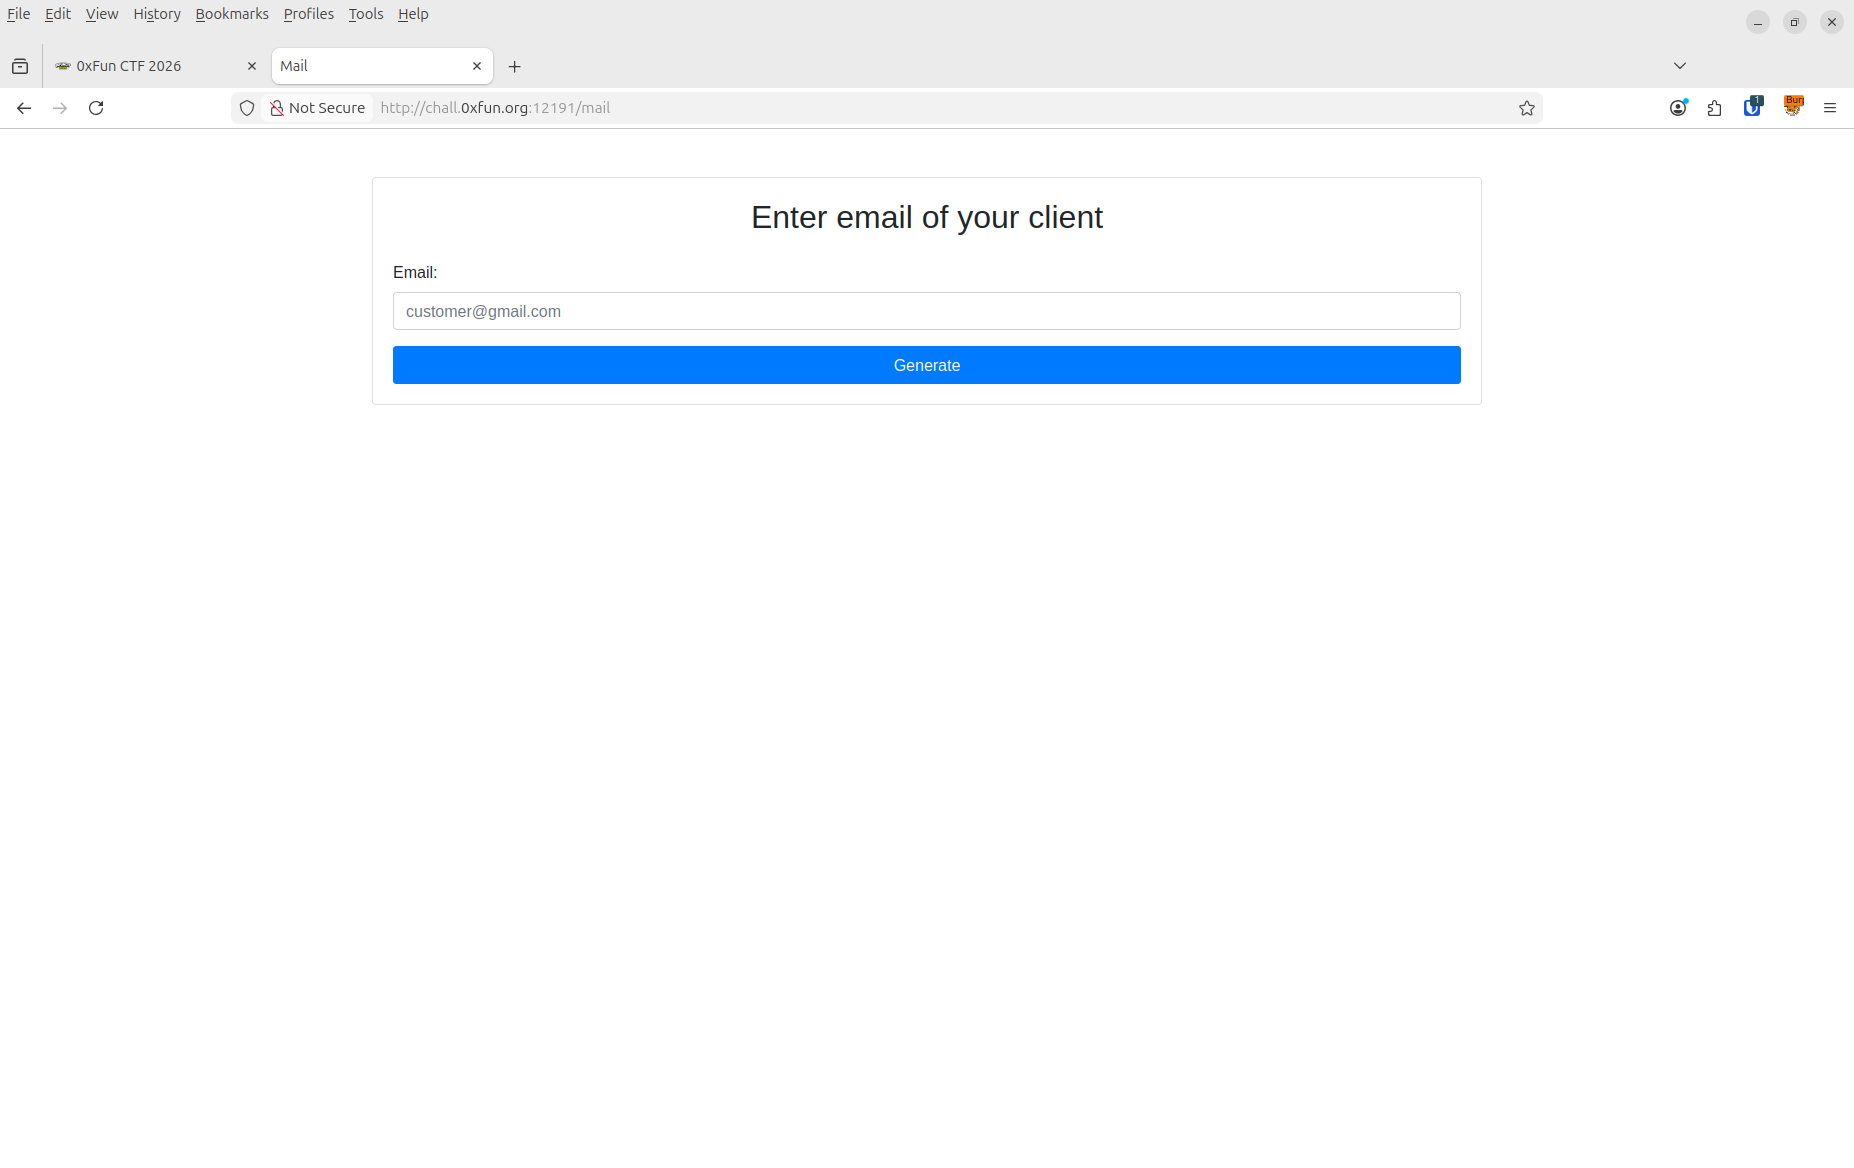Focus the Email input field

coord(926,311)
